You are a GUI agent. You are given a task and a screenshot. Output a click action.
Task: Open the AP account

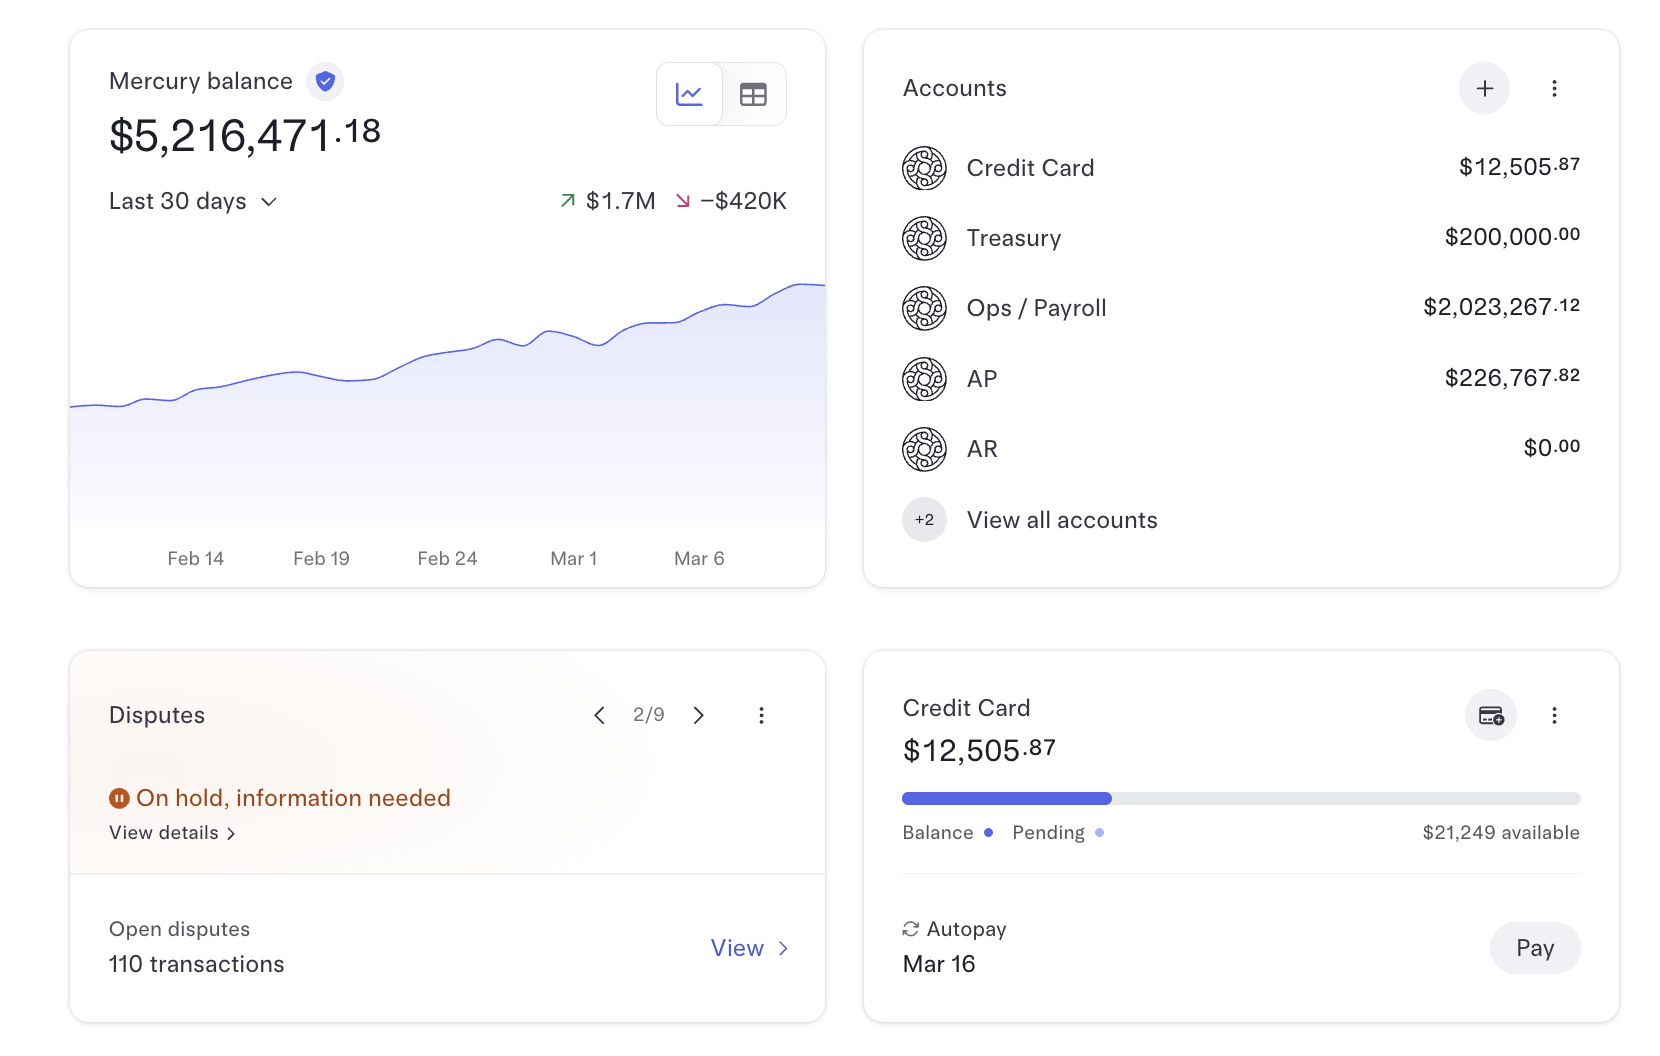[1241, 379]
